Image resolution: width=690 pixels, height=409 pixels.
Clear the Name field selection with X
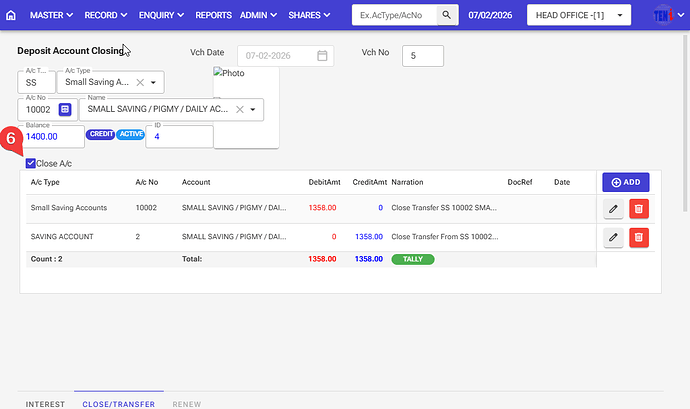[x=240, y=109]
